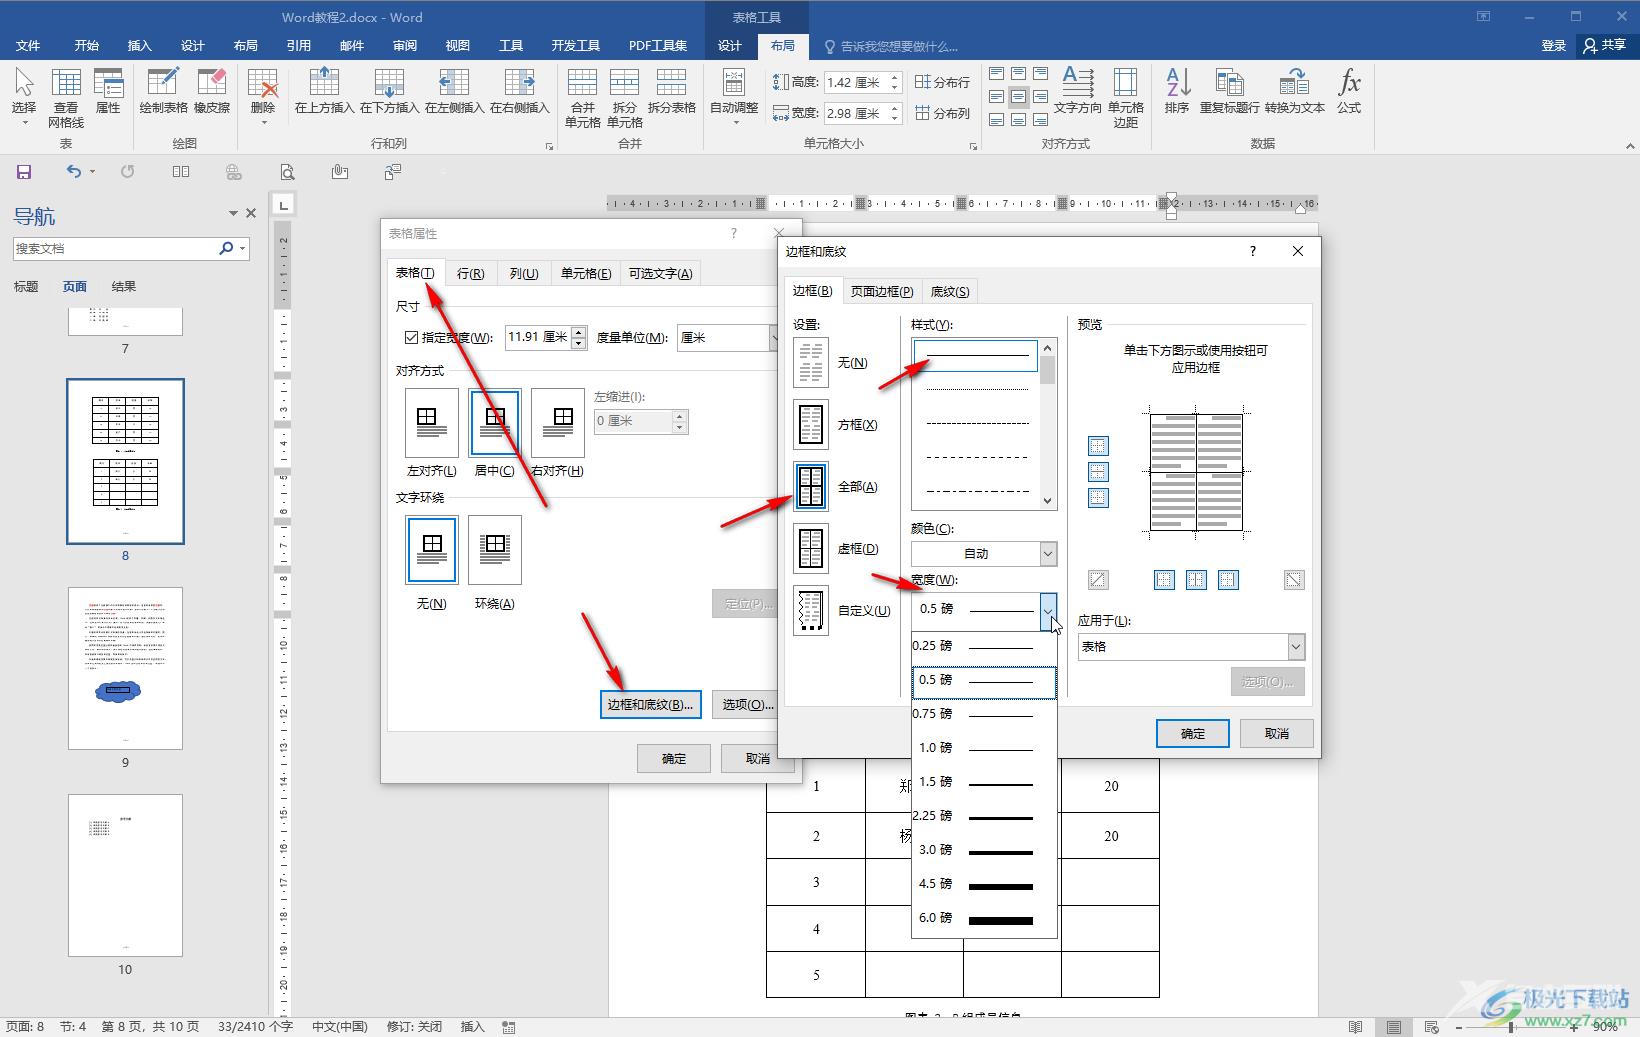This screenshot has width=1640, height=1037.
Task: Click 拆分表格 split table icon
Action: 671,92
